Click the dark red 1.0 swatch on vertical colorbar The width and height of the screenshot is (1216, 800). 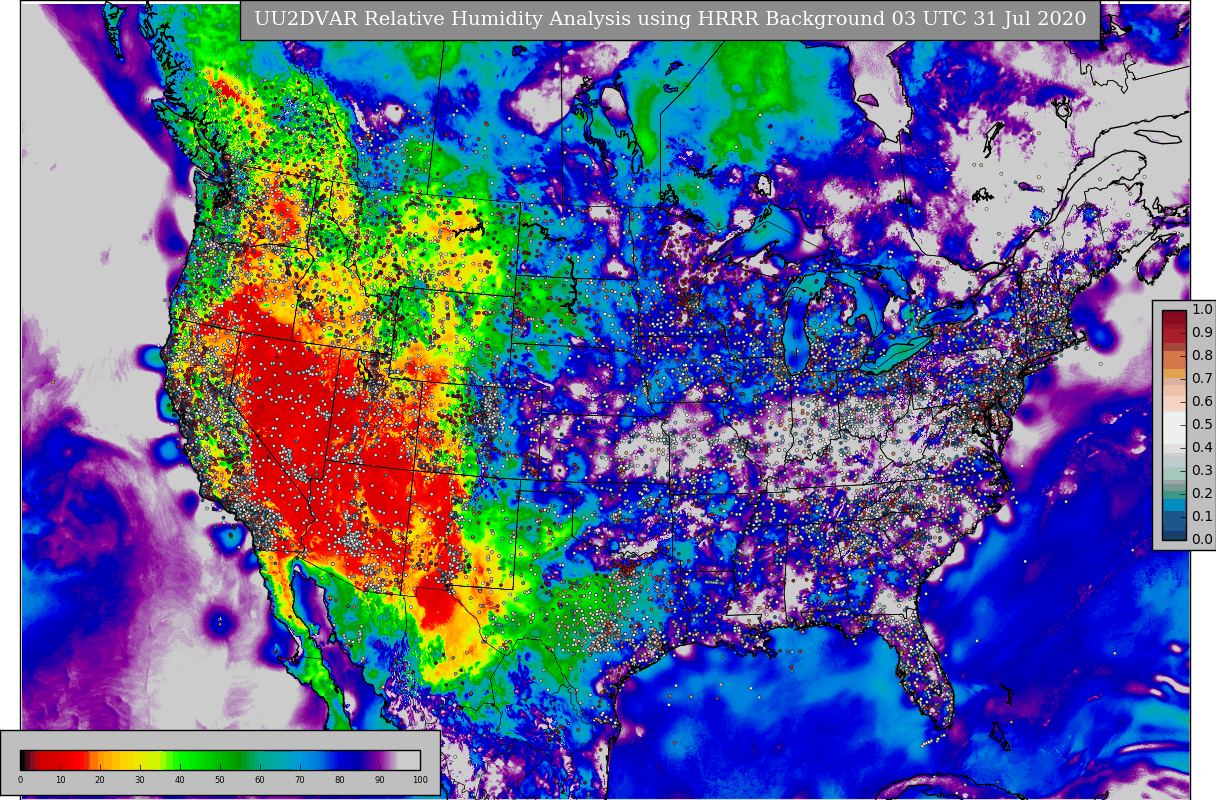[1174, 317]
